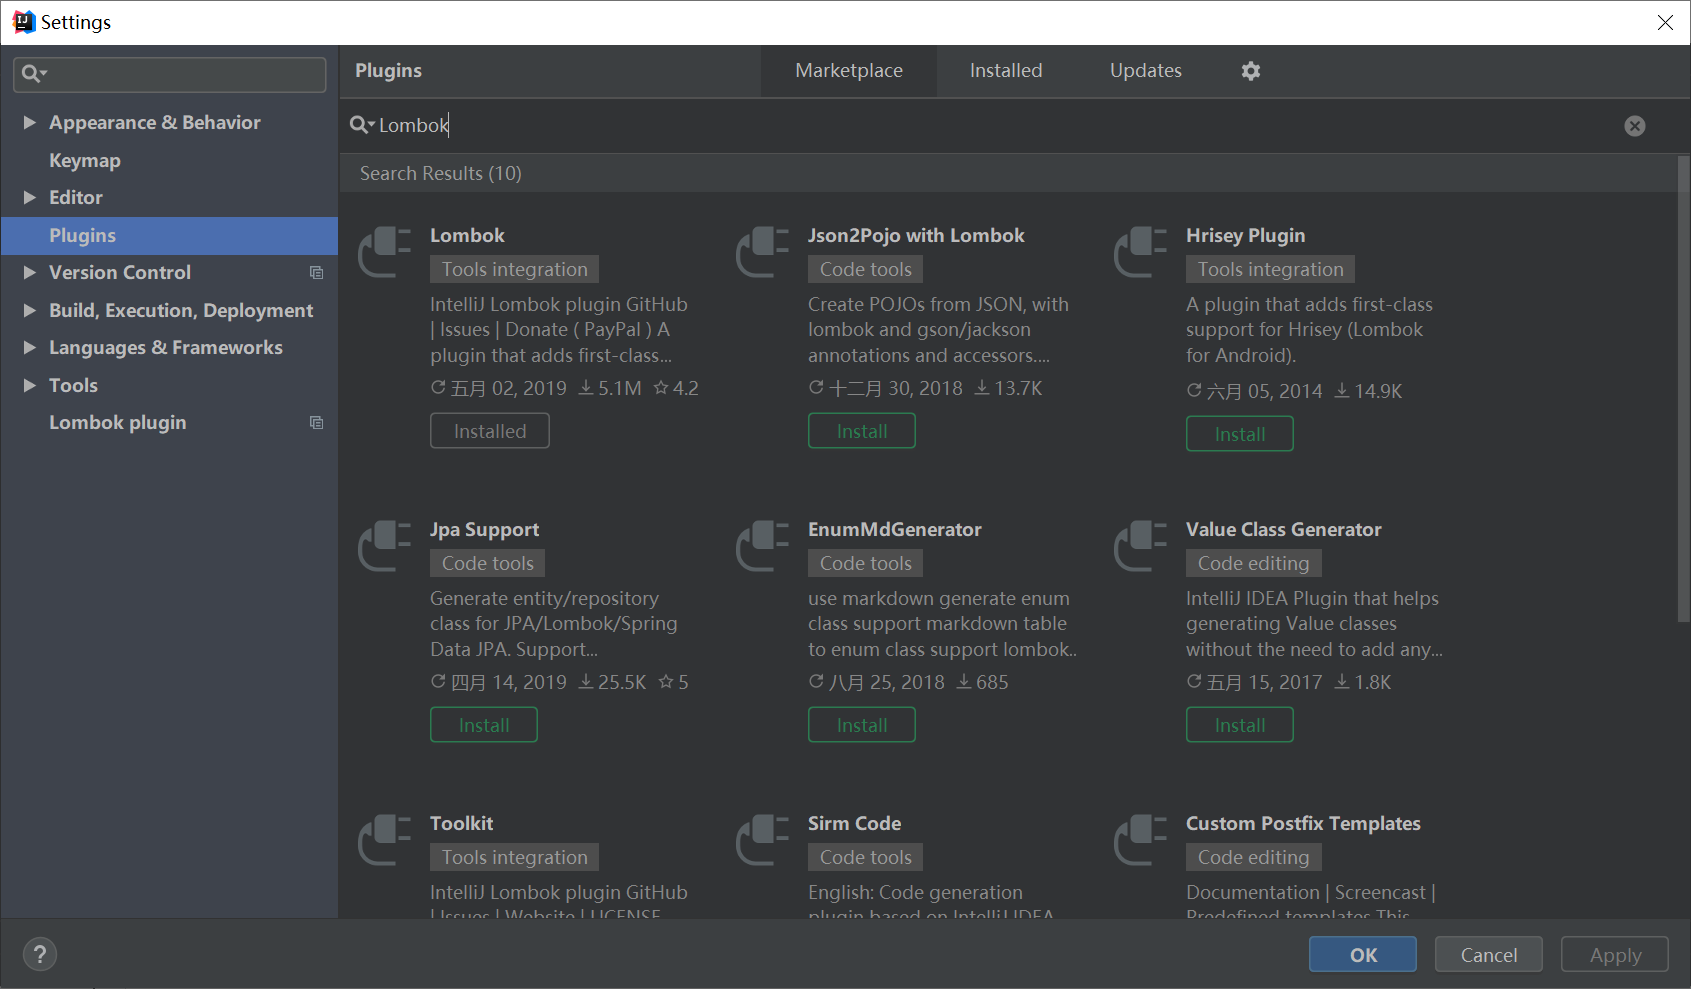1691x989 pixels.
Task: Click the EnumMdGenerator plugin icon
Action: coord(763,546)
